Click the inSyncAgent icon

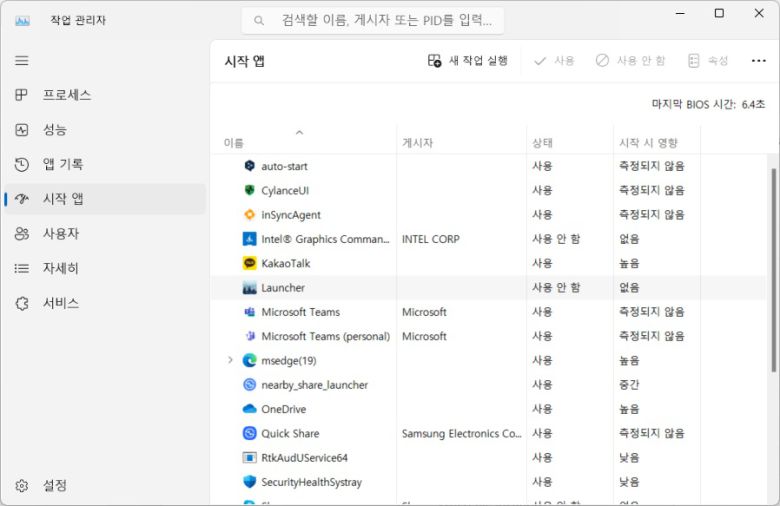pos(250,214)
